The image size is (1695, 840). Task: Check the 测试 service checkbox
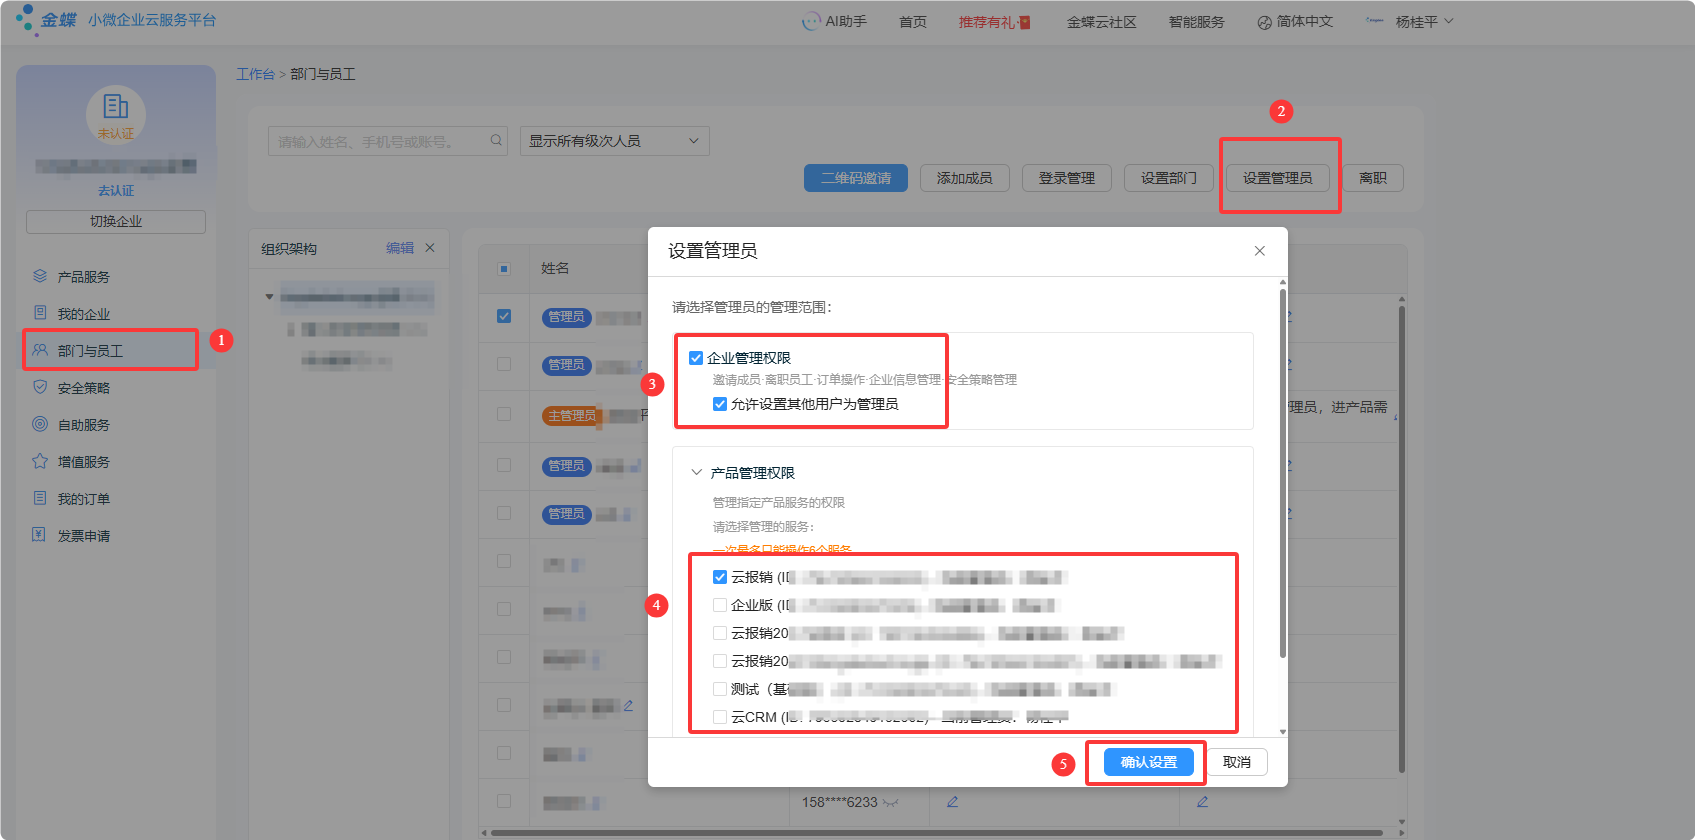pyautogui.click(x=720, y=689)
